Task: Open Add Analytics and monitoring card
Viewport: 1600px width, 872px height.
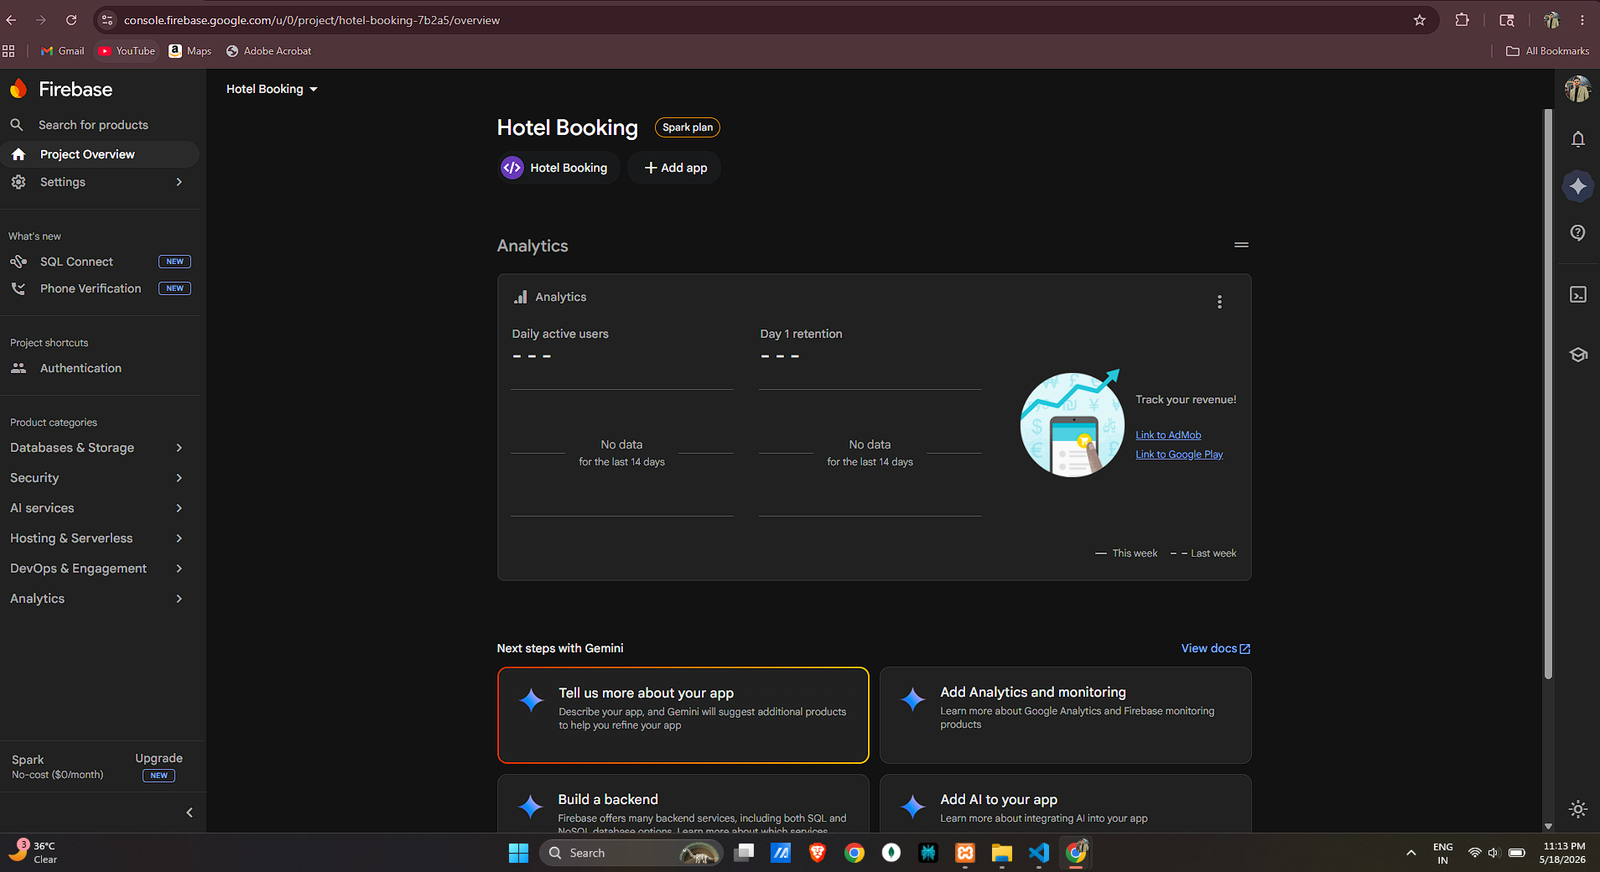Action: [1065, 715]
